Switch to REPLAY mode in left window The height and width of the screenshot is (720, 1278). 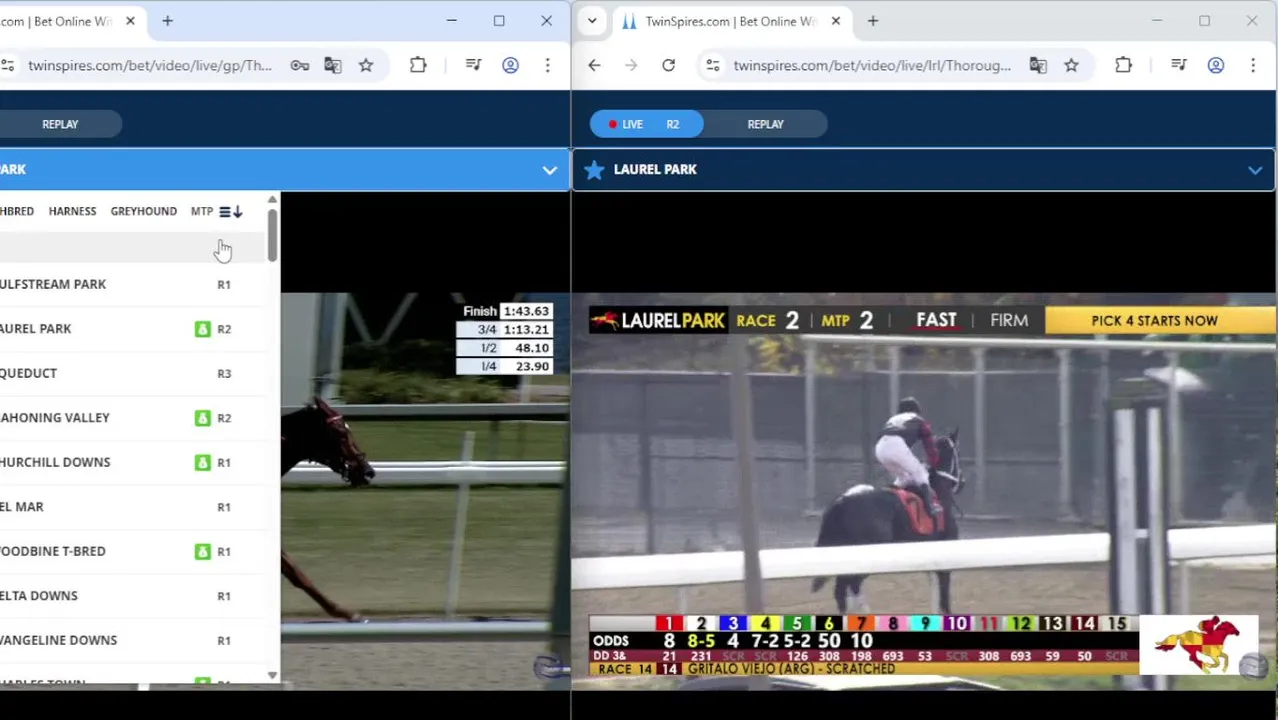[x=60, y=124]
